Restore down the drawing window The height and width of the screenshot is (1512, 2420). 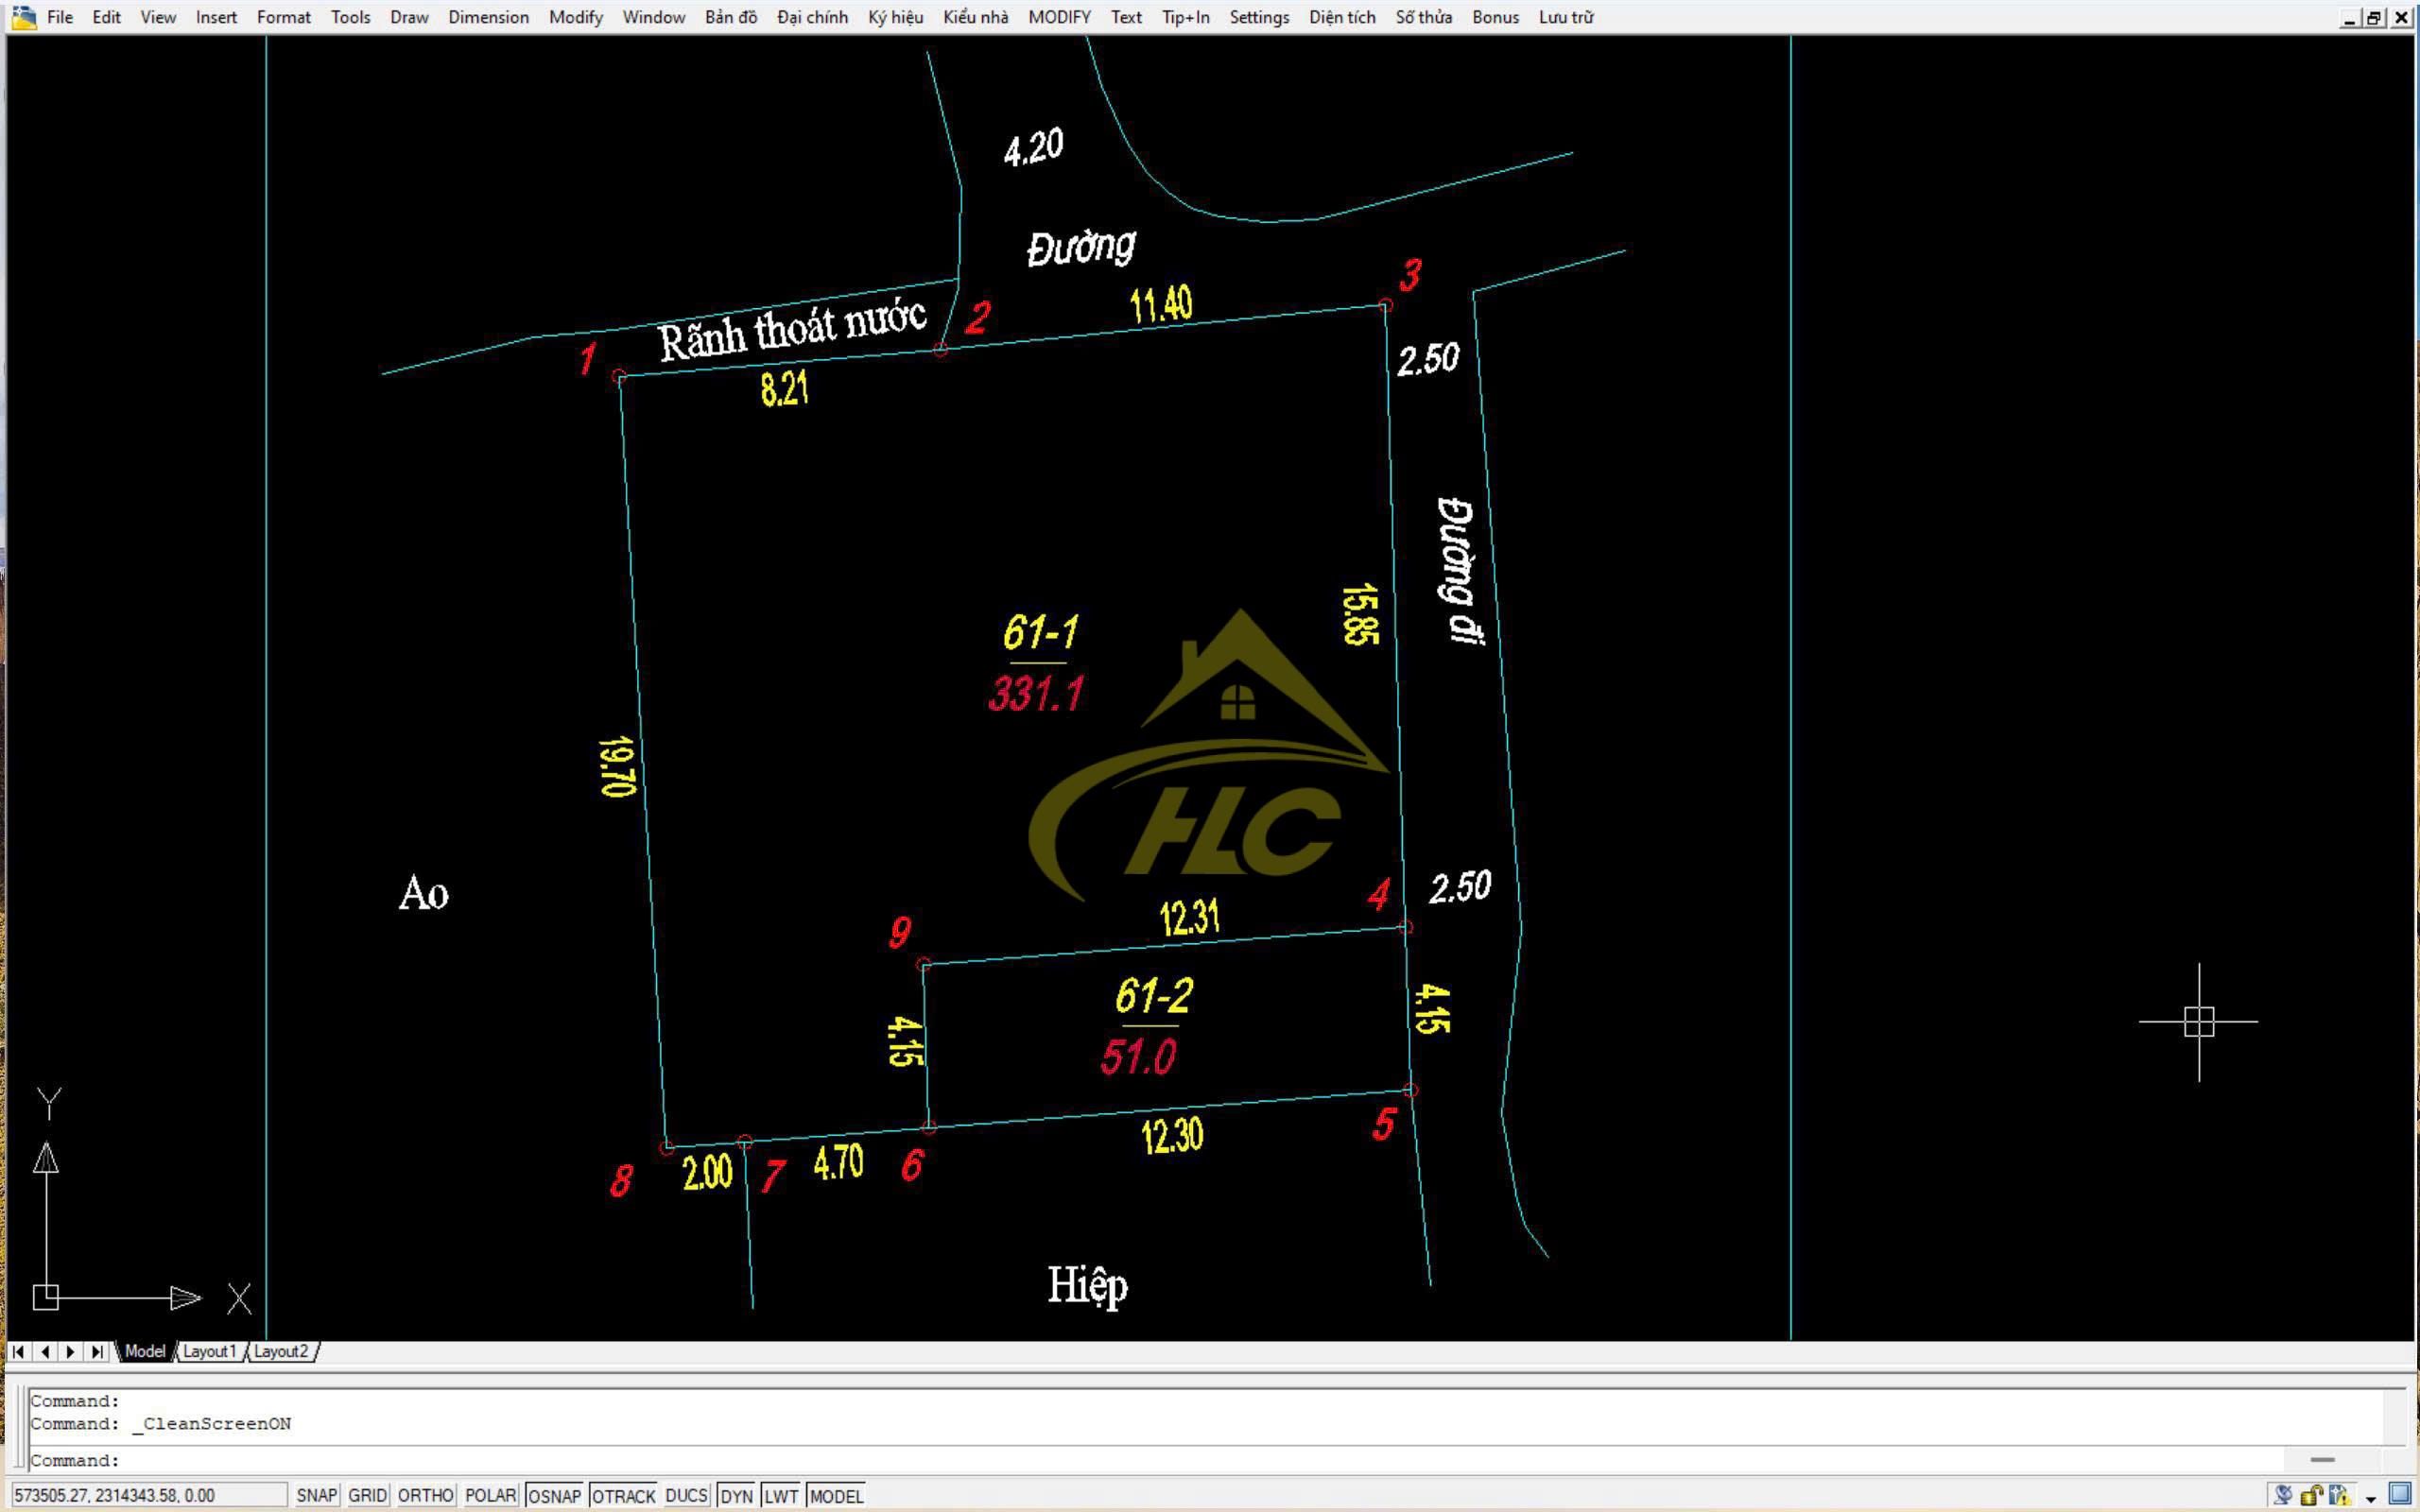click(x=2375, y=17)
